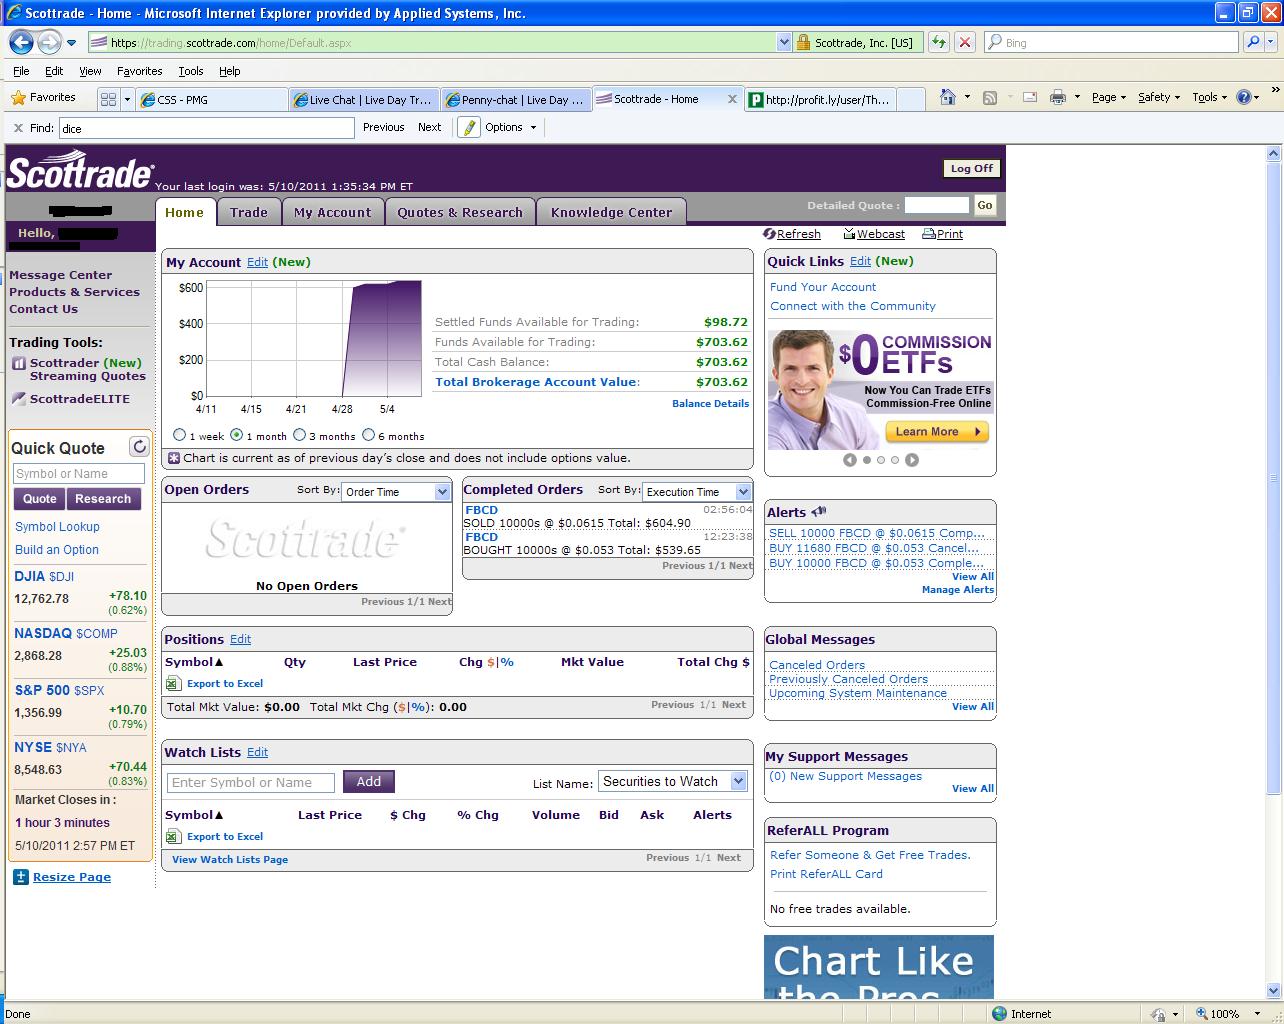This screenshot has width=1284, height=1024.
Task: Select the 6 months chart range
Action: tap(368, 435)
